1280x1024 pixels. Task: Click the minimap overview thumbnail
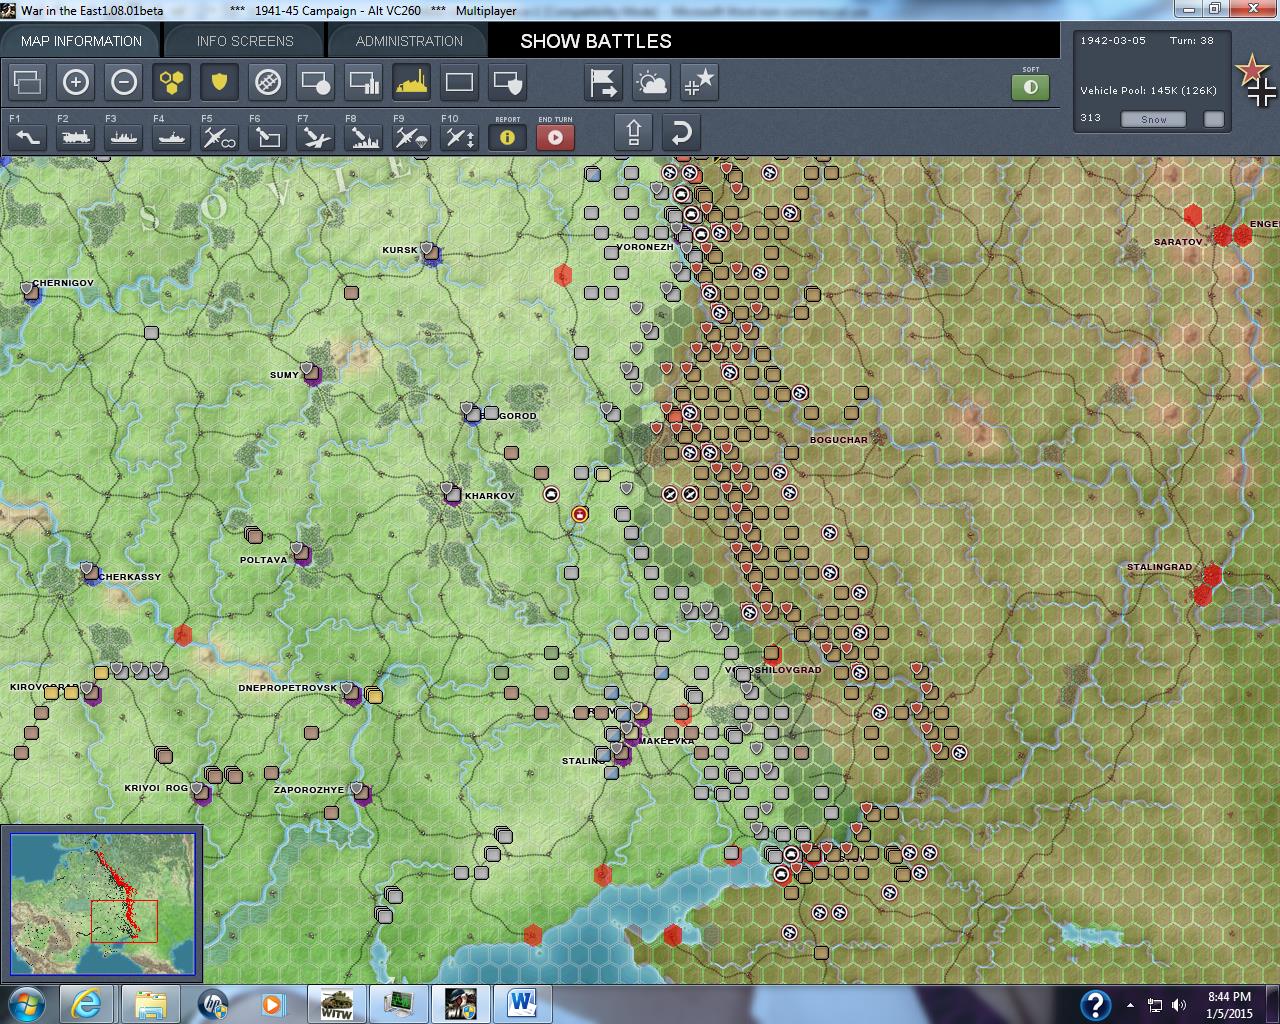click(103, 904)
